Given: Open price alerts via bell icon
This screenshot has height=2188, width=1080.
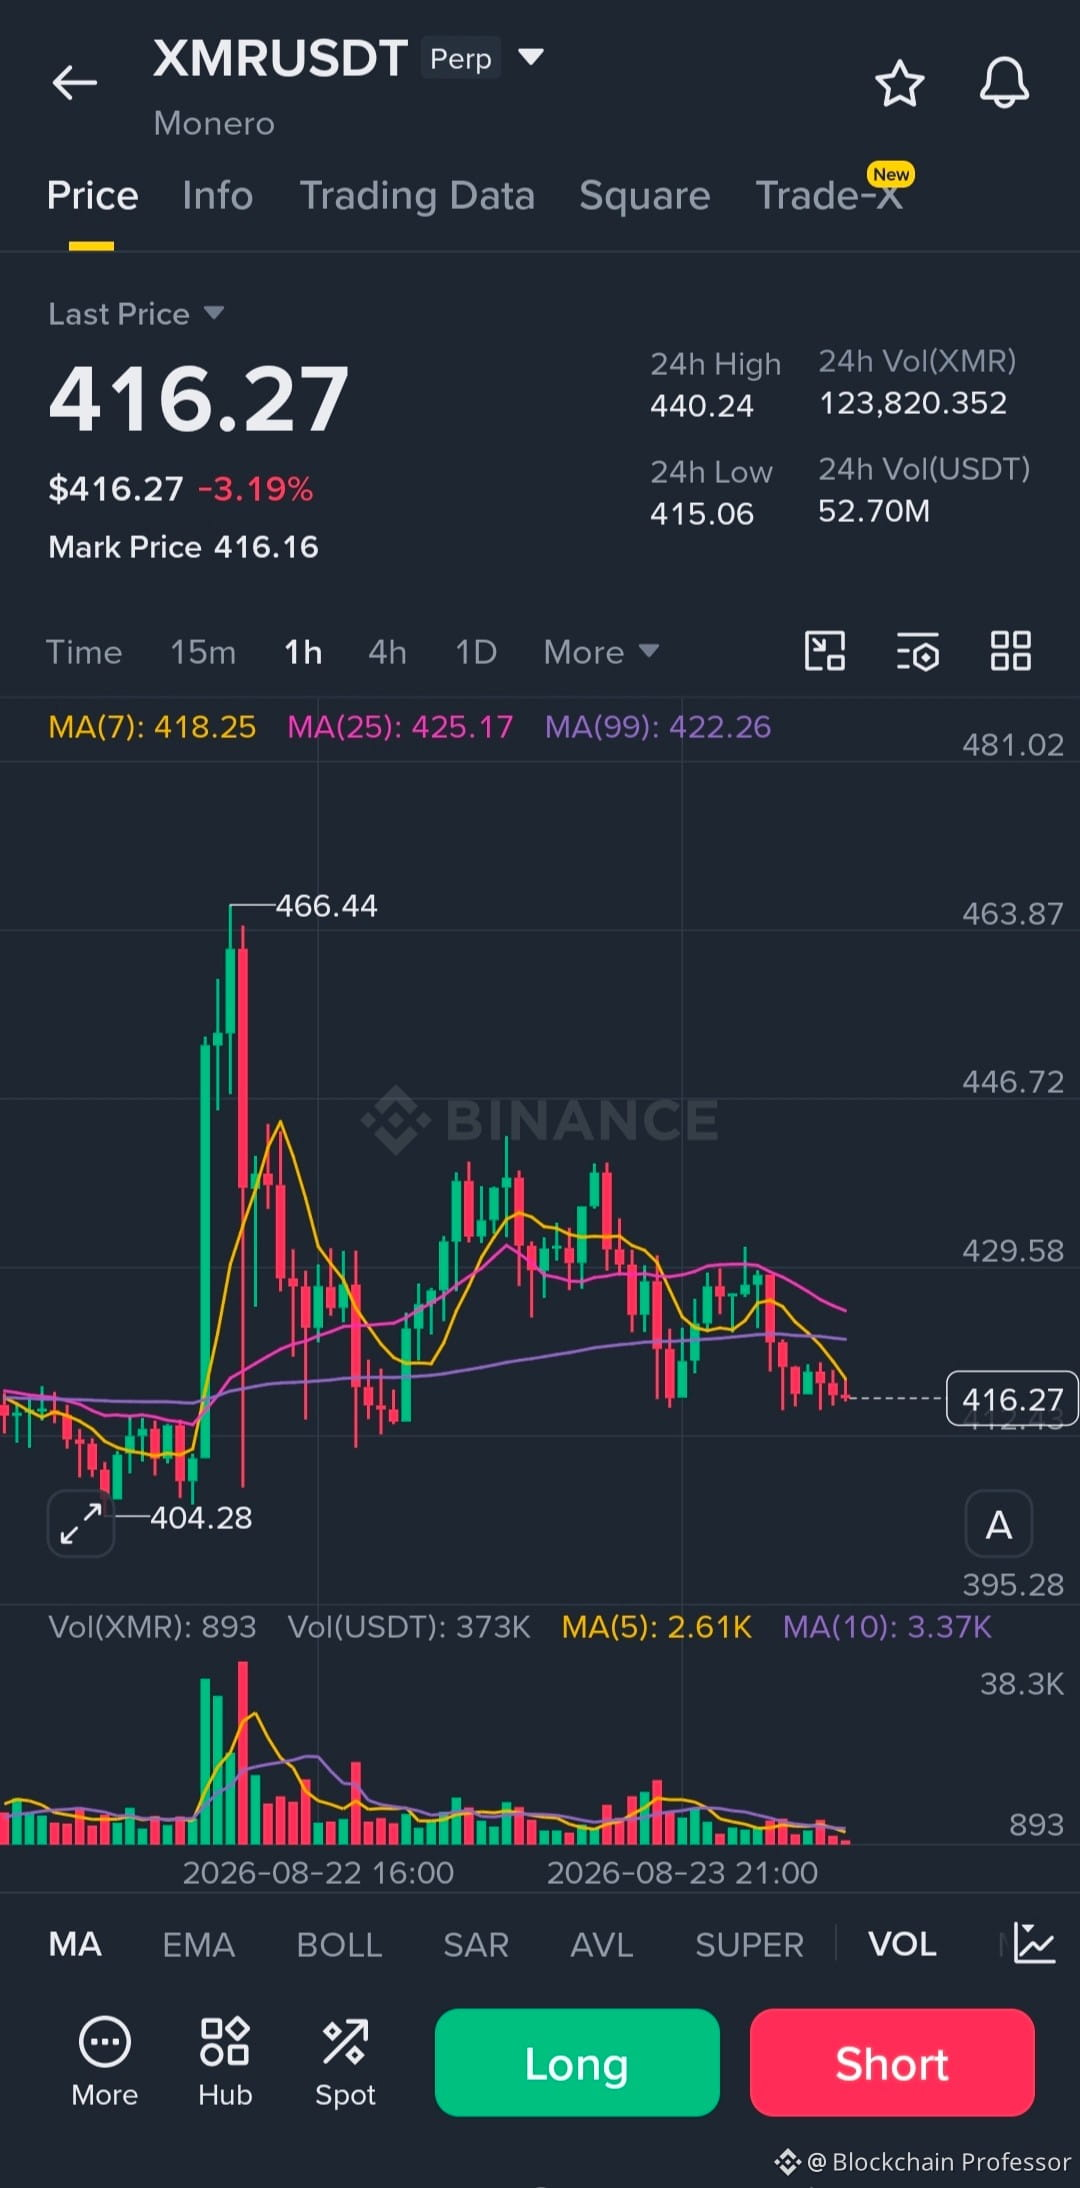Looking at the screenshot, I should 1004,83.
